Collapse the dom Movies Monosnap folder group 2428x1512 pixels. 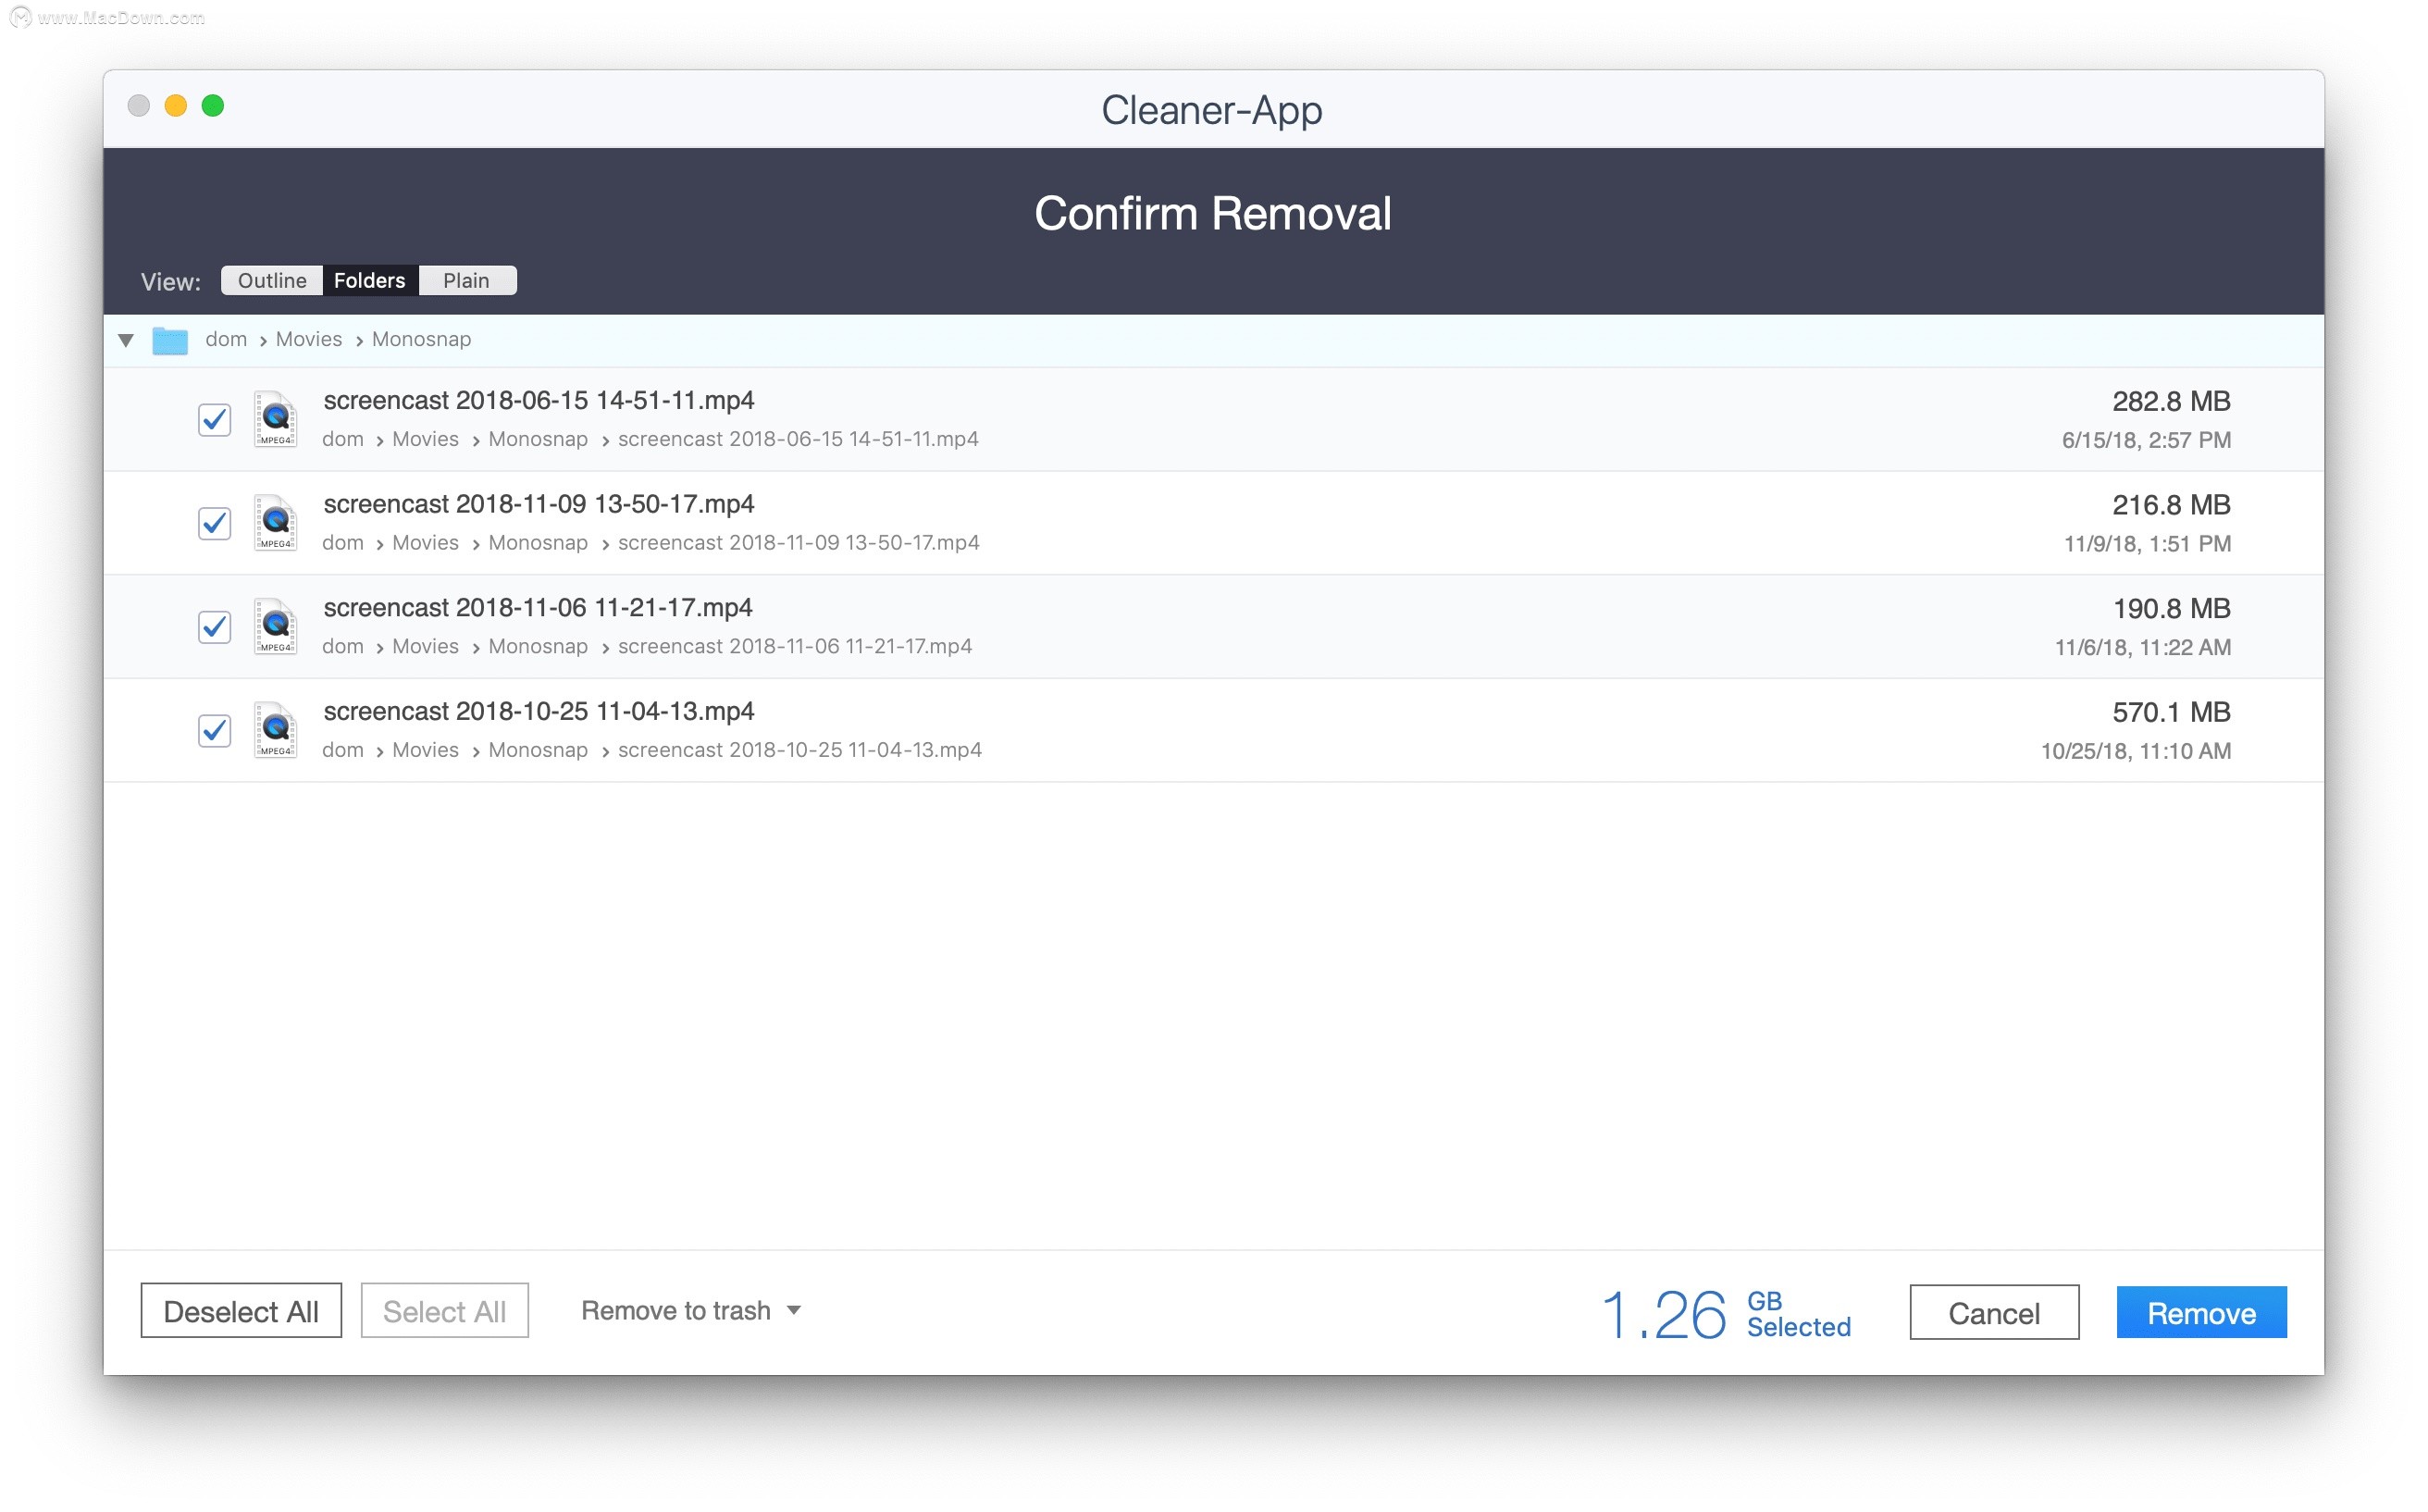[x=126, y=340]
